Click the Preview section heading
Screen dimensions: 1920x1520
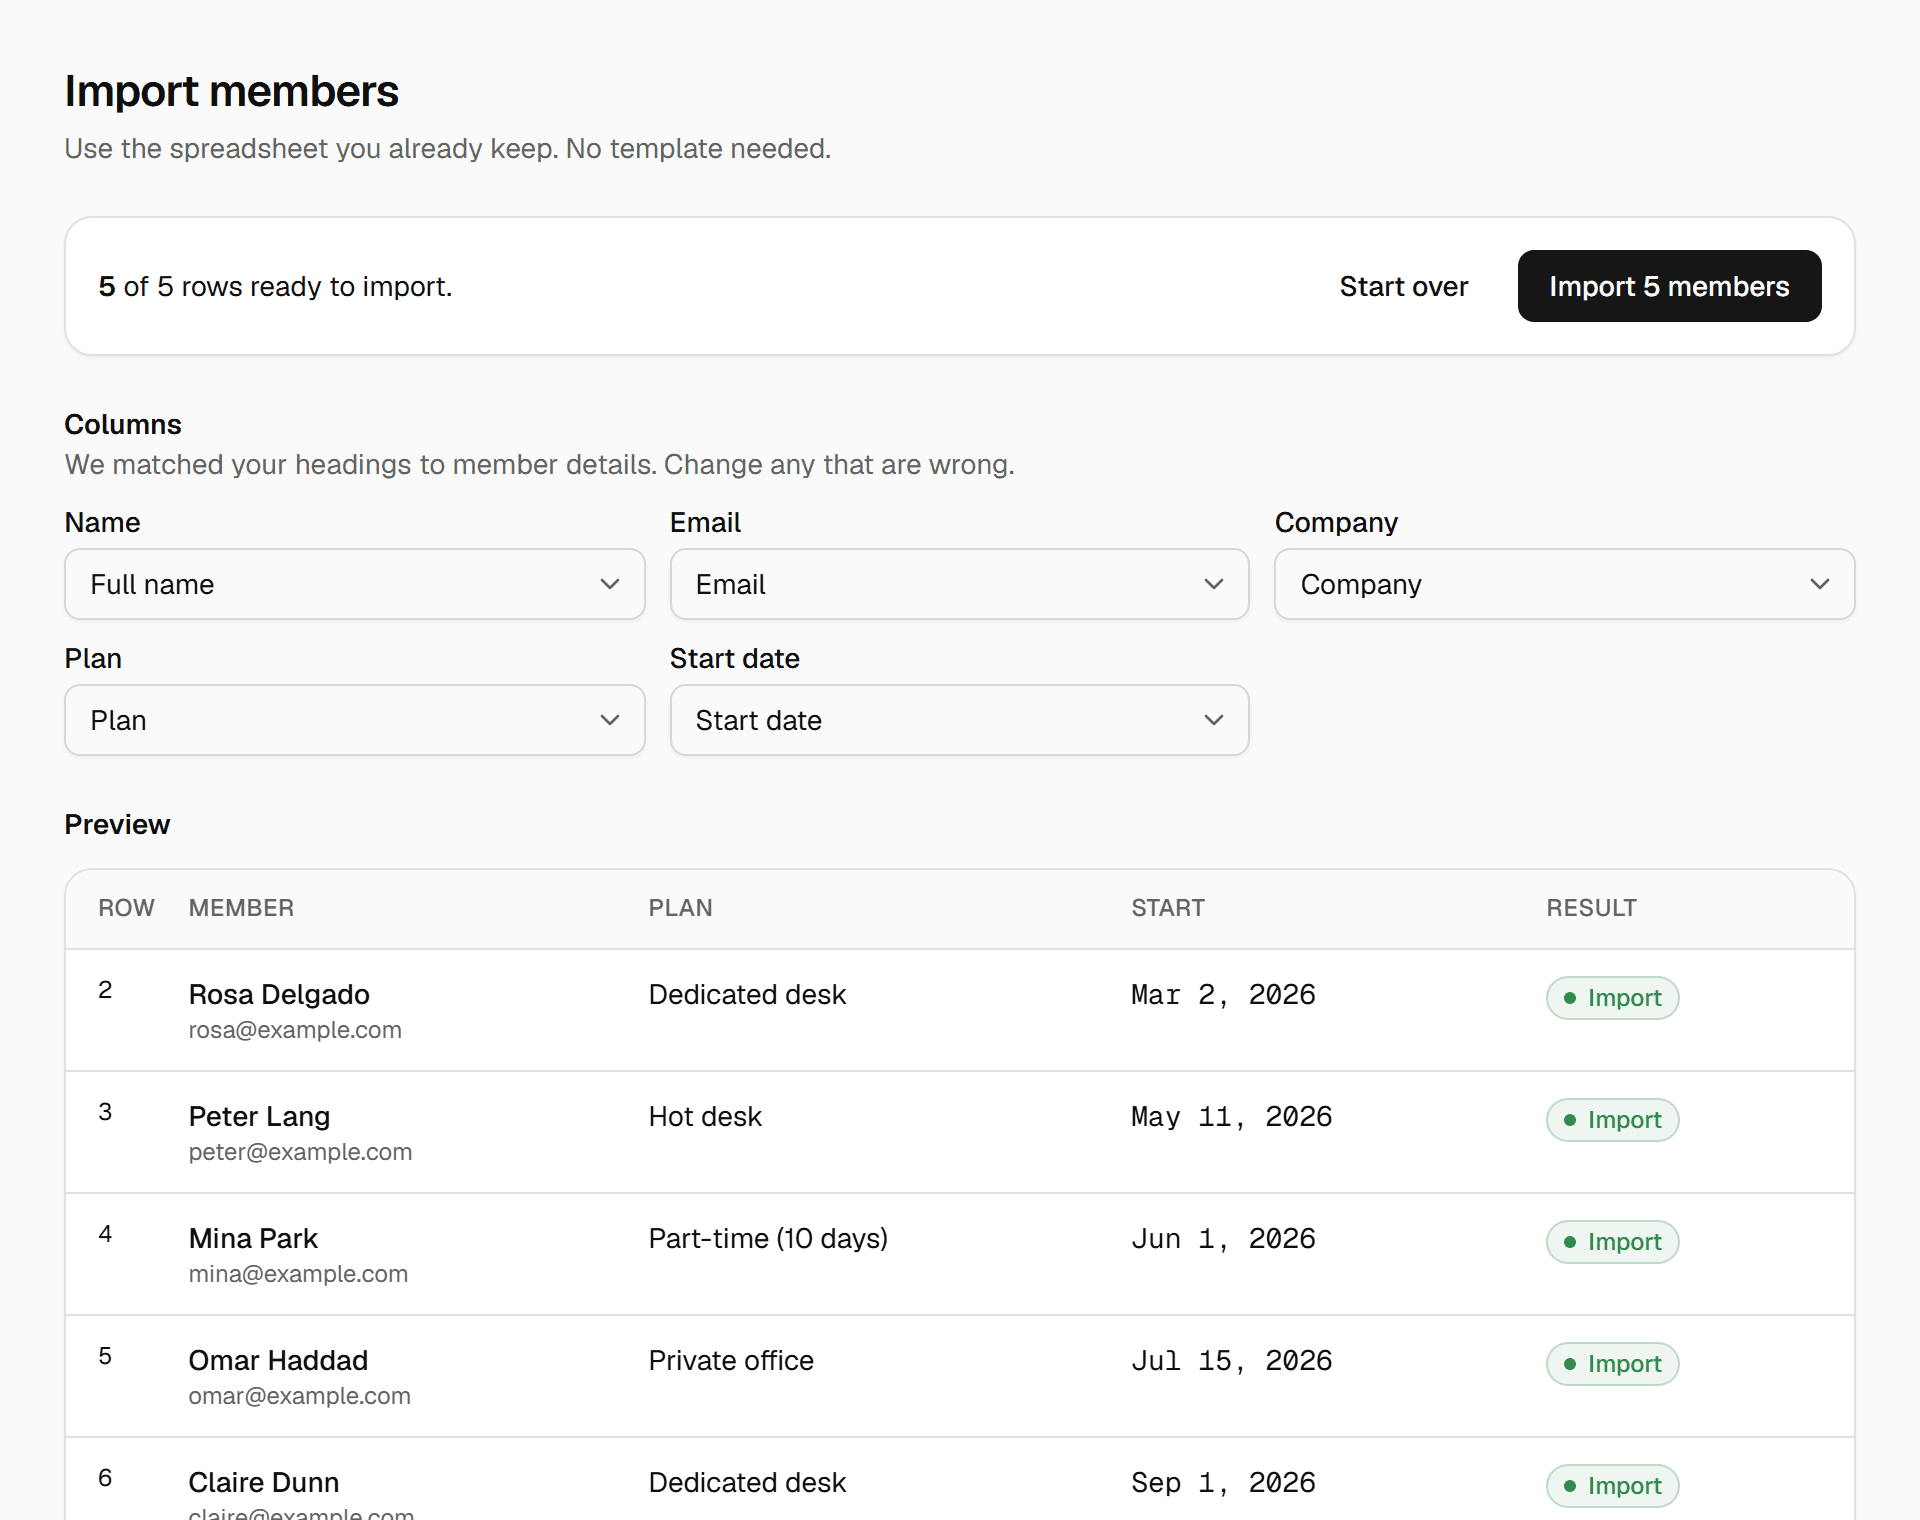pos(117,824)
